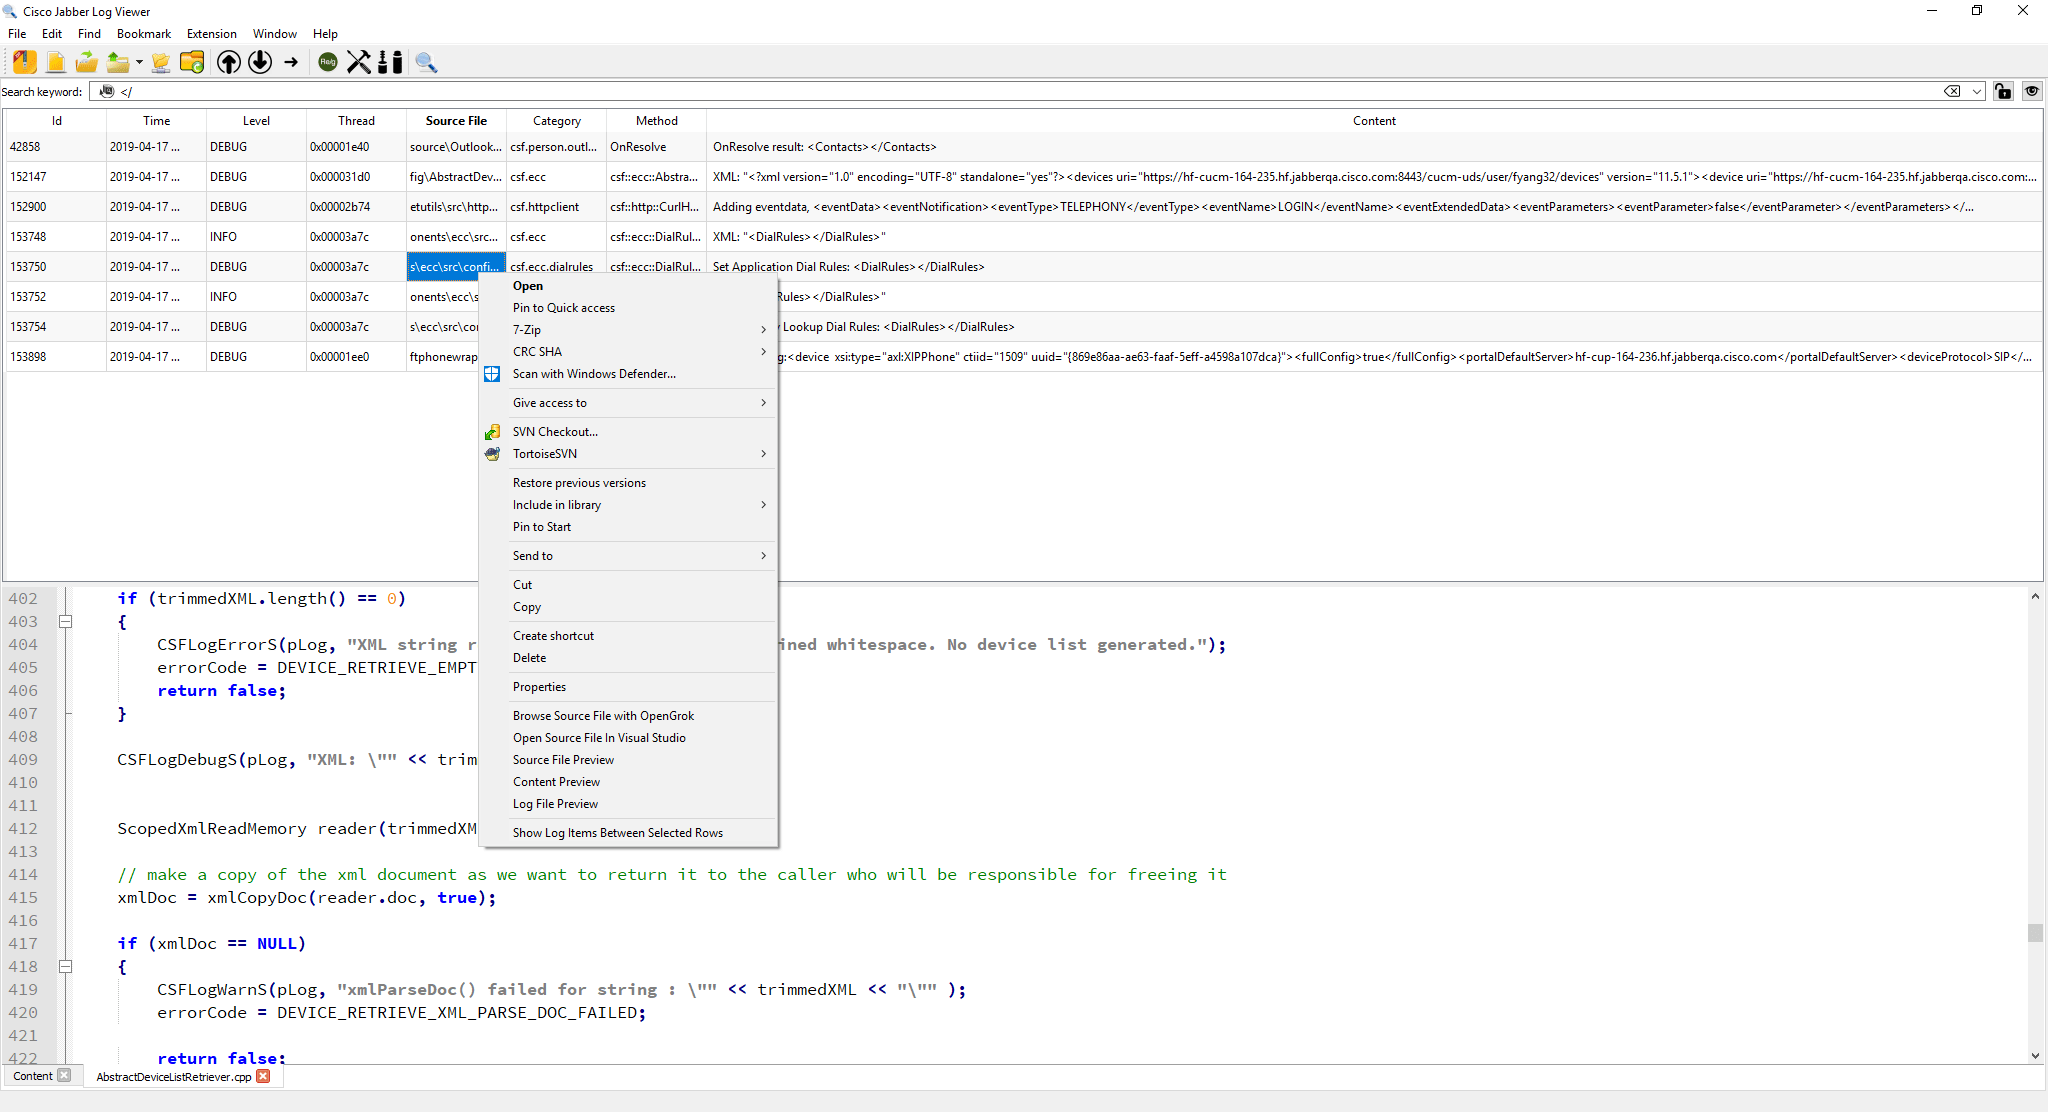The image size is (2048, 1112).
Task: Click the down arrow circle toolbar icon
Action: coord(260,62)
